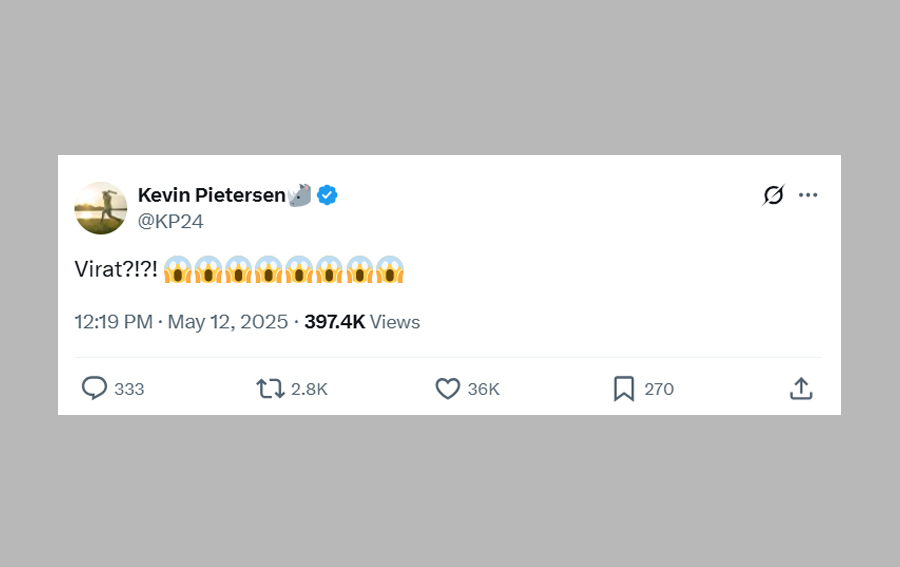The width and height of the screenshot is (900, 567).
Task: Open the @KP24 handle link
Action: point(170,221)
